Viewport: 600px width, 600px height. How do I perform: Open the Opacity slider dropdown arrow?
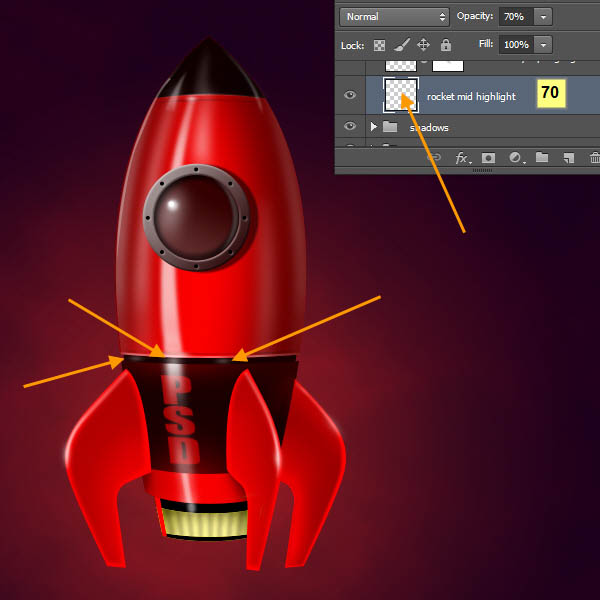click(542, 17)
